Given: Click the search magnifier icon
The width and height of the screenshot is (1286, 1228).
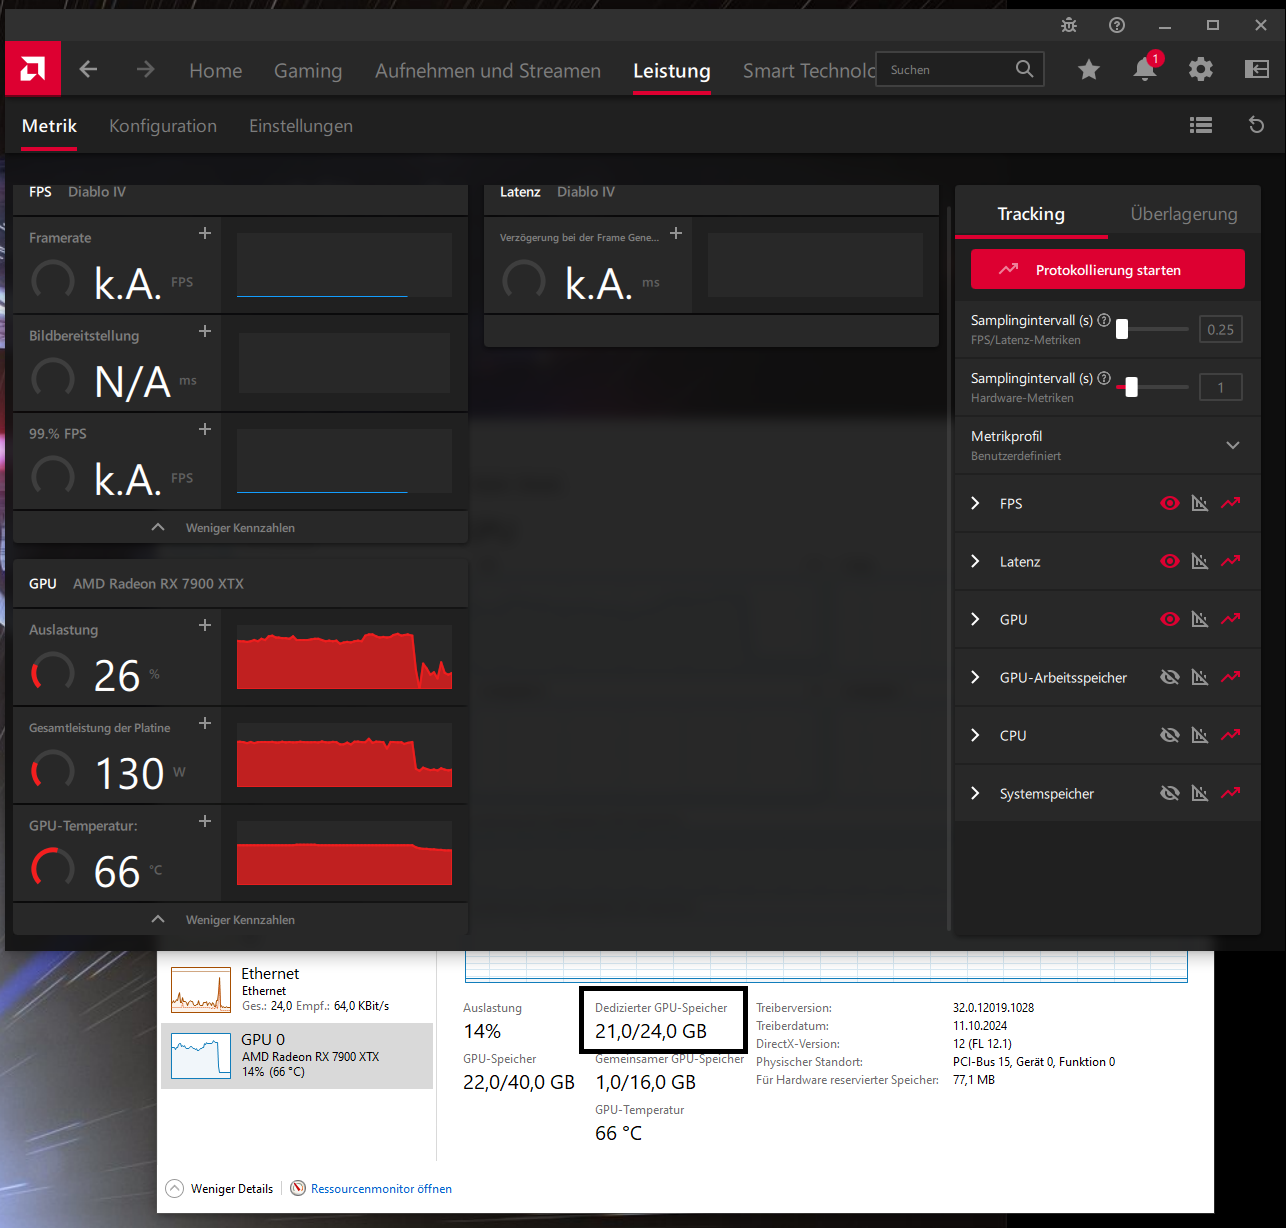Looking at the screenshot, I should click(1024, 69).
